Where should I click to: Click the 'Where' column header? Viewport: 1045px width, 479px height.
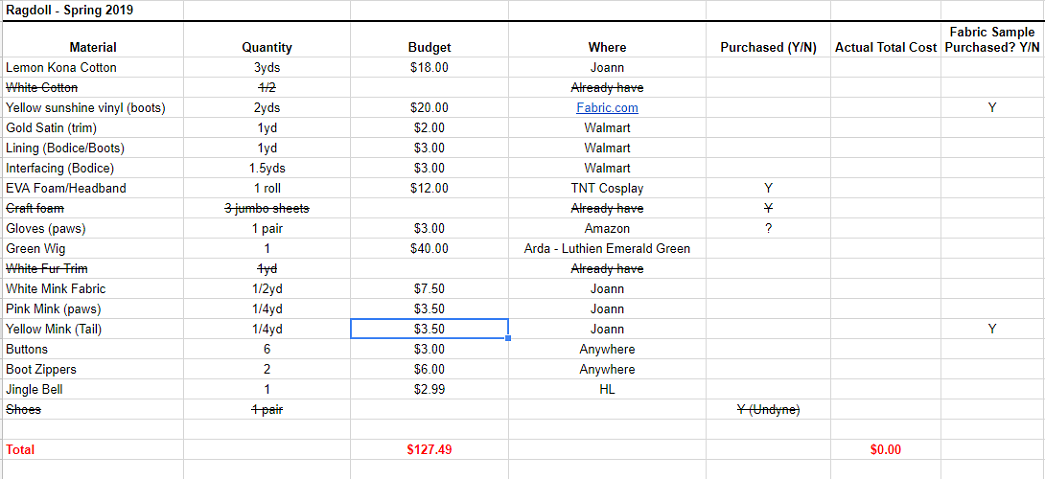pos(607,40)
